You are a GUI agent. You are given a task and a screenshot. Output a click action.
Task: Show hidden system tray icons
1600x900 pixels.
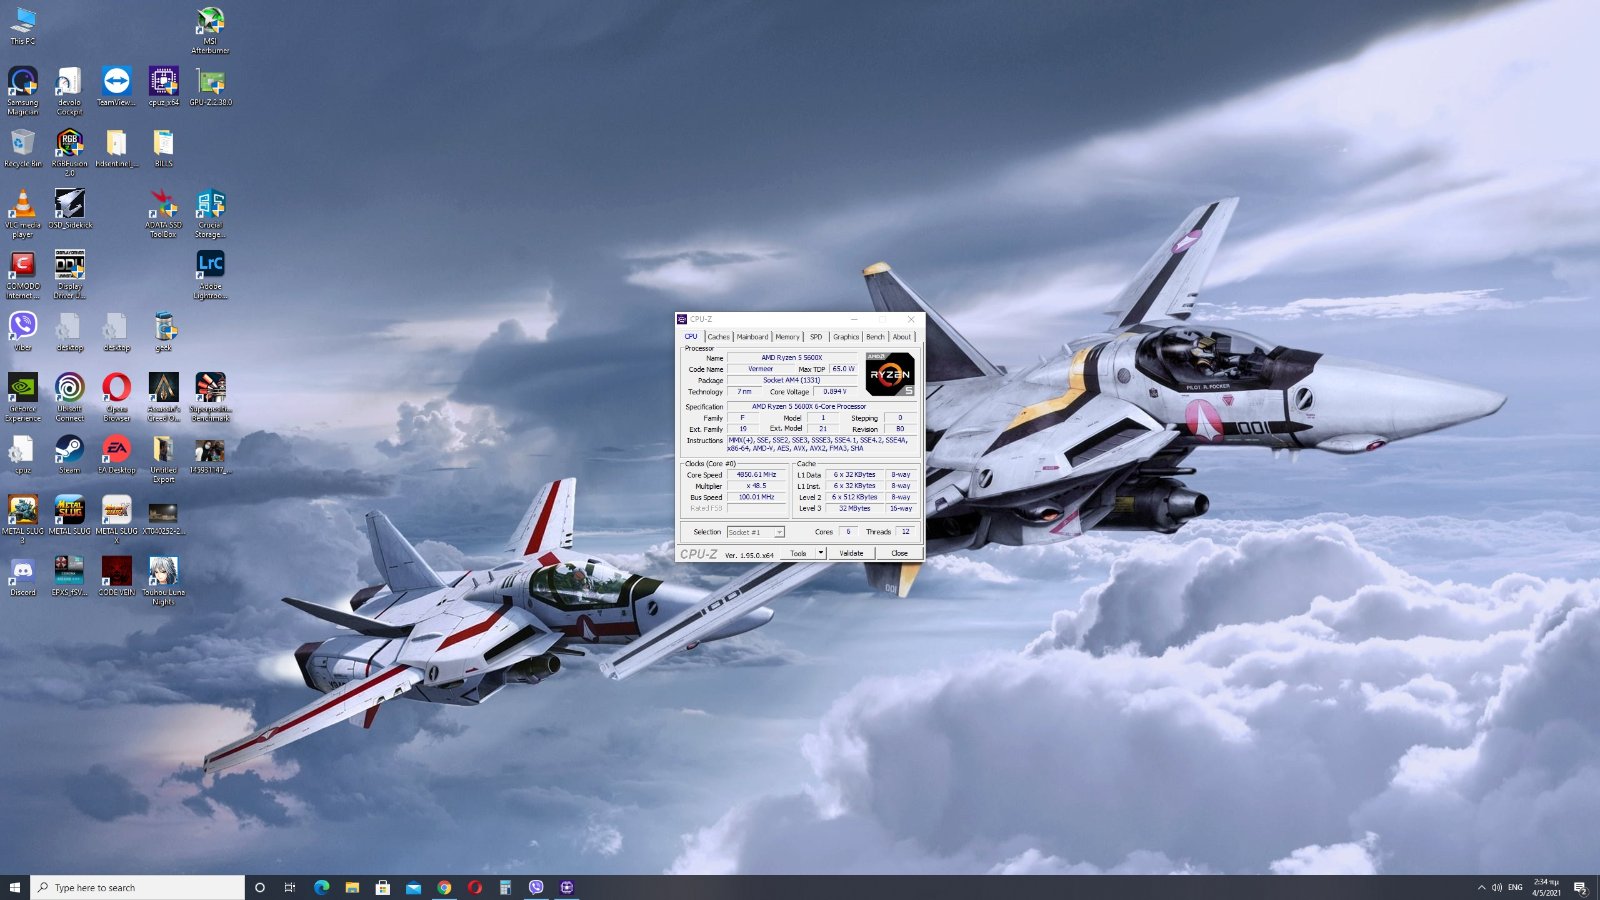(x=1481, y=887)
